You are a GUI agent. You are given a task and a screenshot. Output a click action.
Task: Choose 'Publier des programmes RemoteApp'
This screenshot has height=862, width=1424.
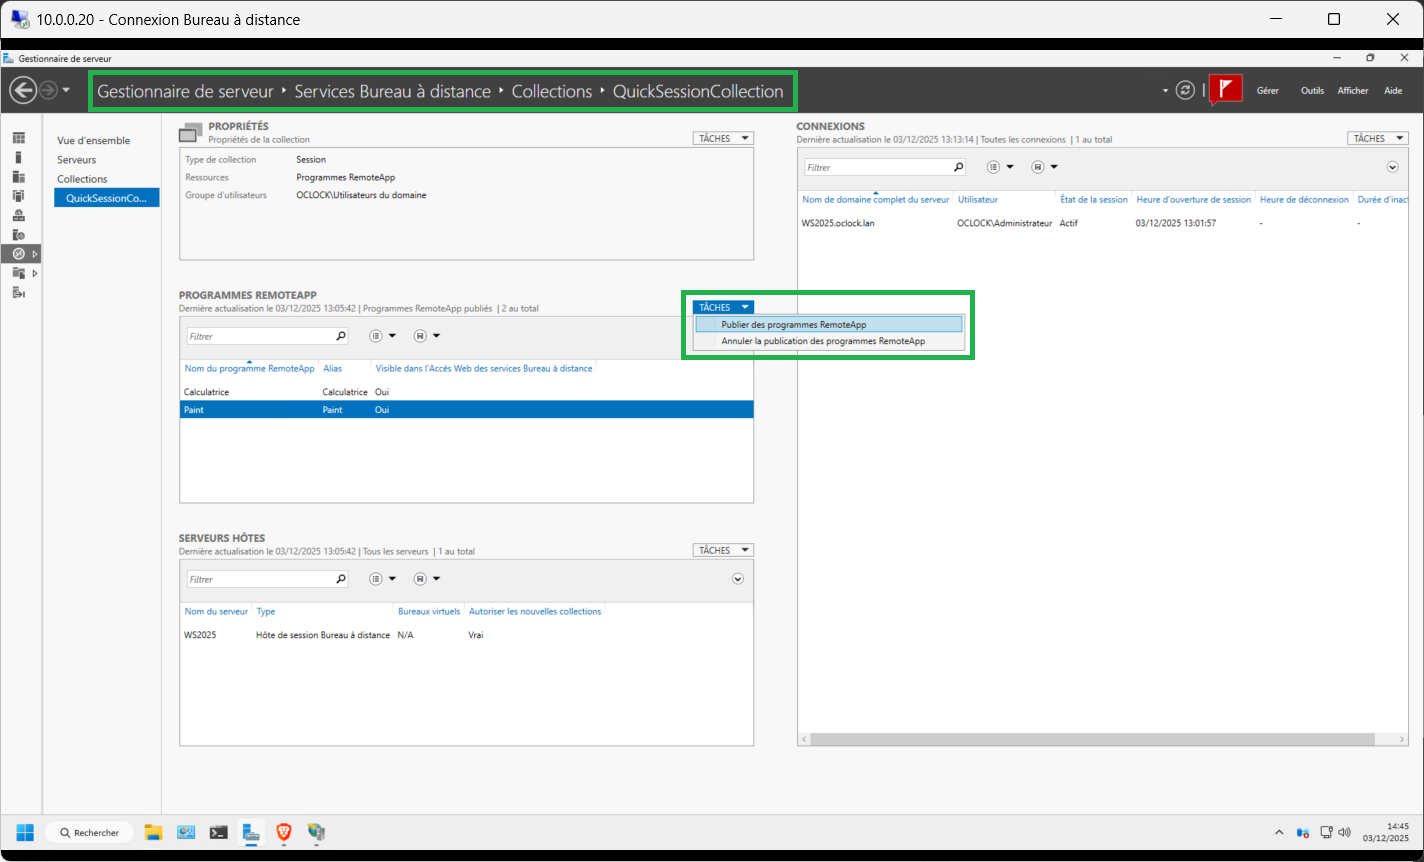click(x=794, y=325)
